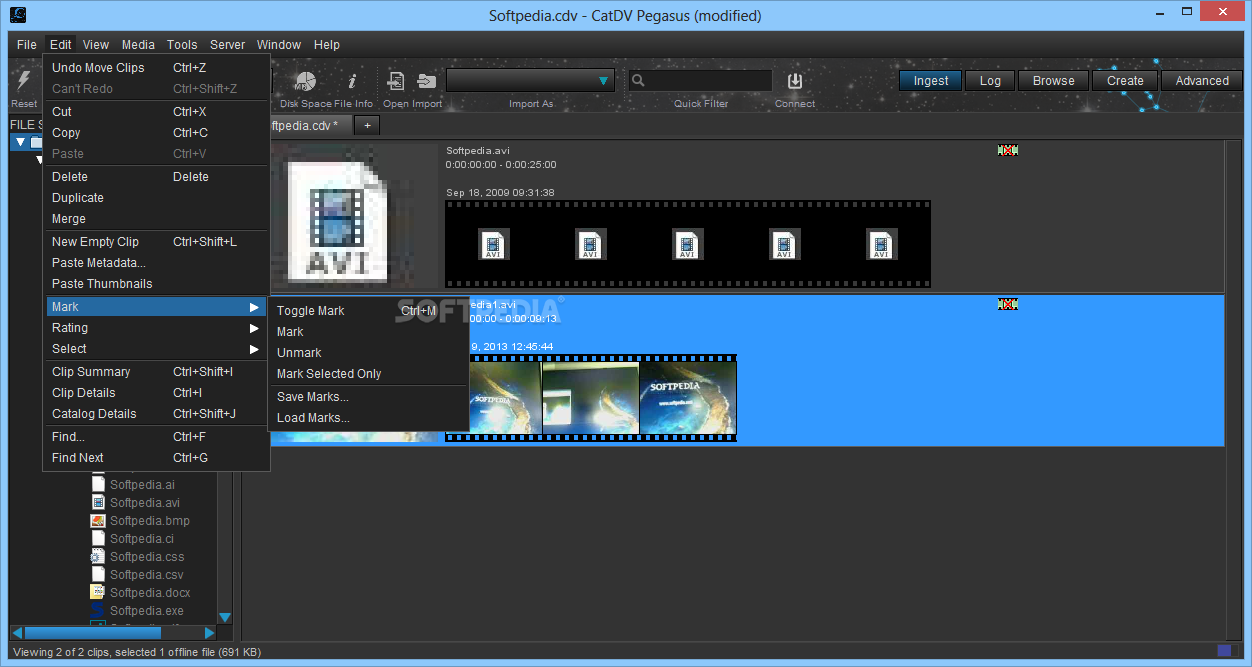Image resolution: width=1252 pixels, height=667 pixels.
Task: Open the Help menu
Action: pos(327,45)
